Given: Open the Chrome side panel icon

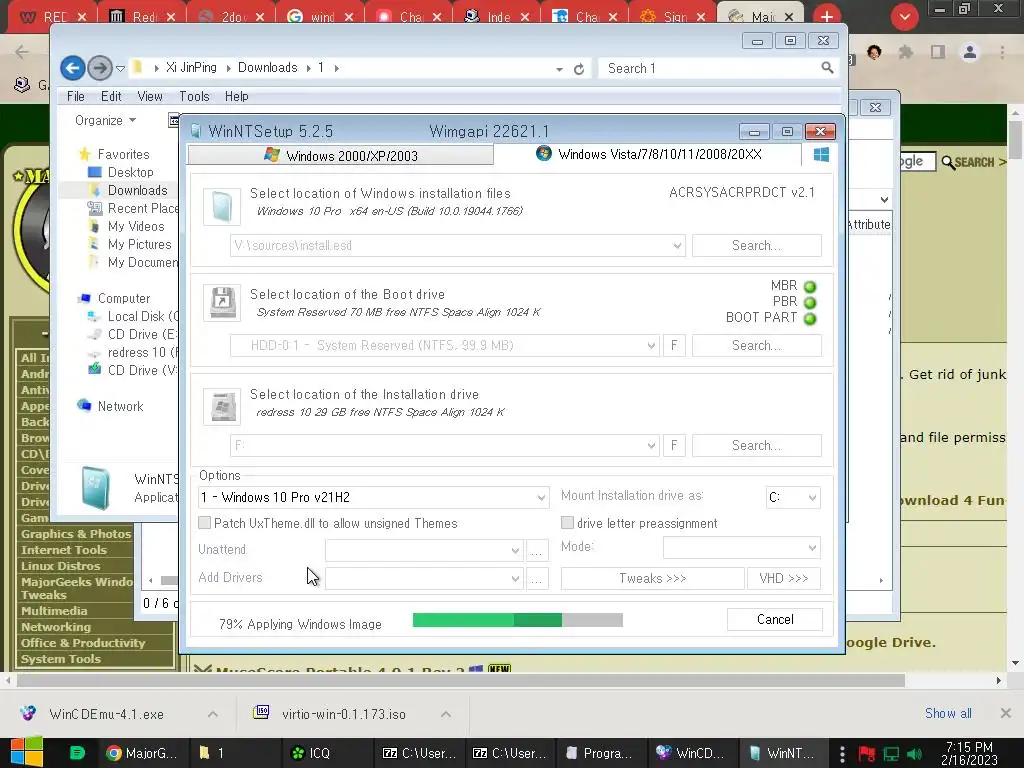Looking at the screenshot, I should tap(938, 52).
